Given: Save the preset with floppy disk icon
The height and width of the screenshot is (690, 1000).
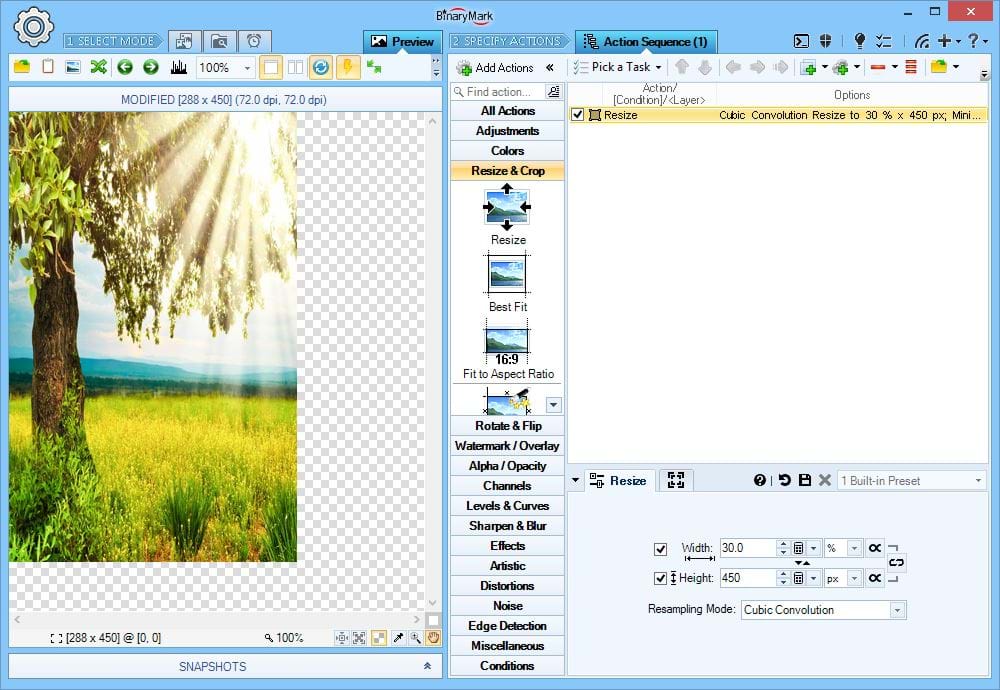Looking at the screenshot, I should [x=805, y=481].
